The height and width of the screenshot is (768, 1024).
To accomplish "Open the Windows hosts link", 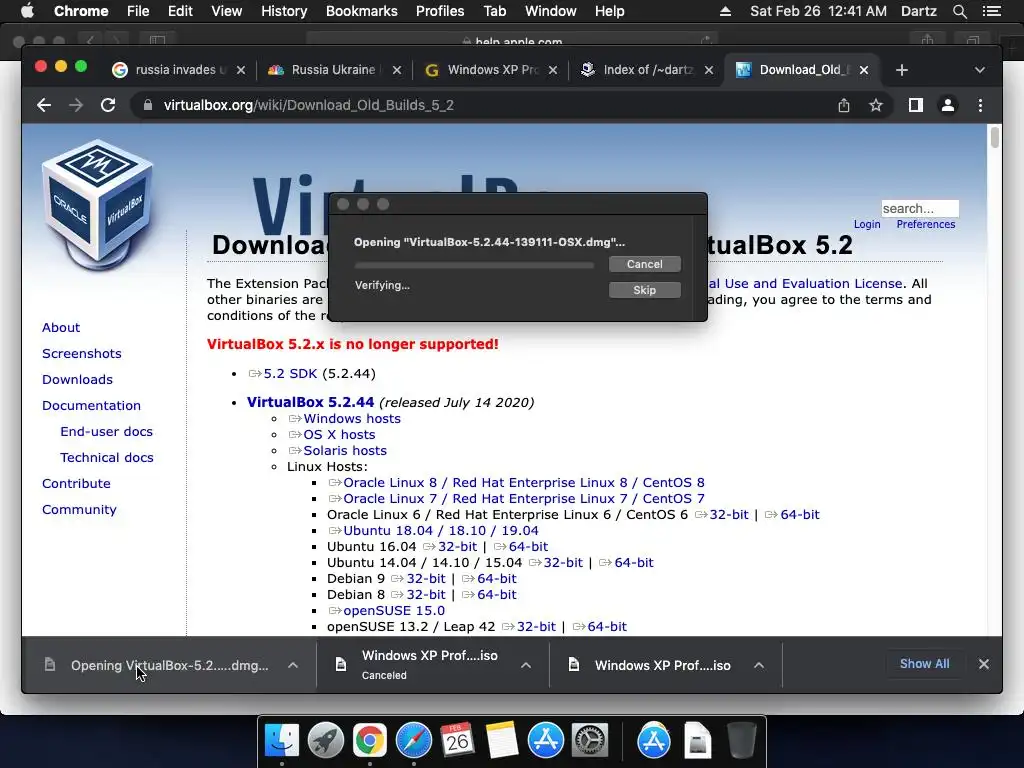I will point(351,419).
